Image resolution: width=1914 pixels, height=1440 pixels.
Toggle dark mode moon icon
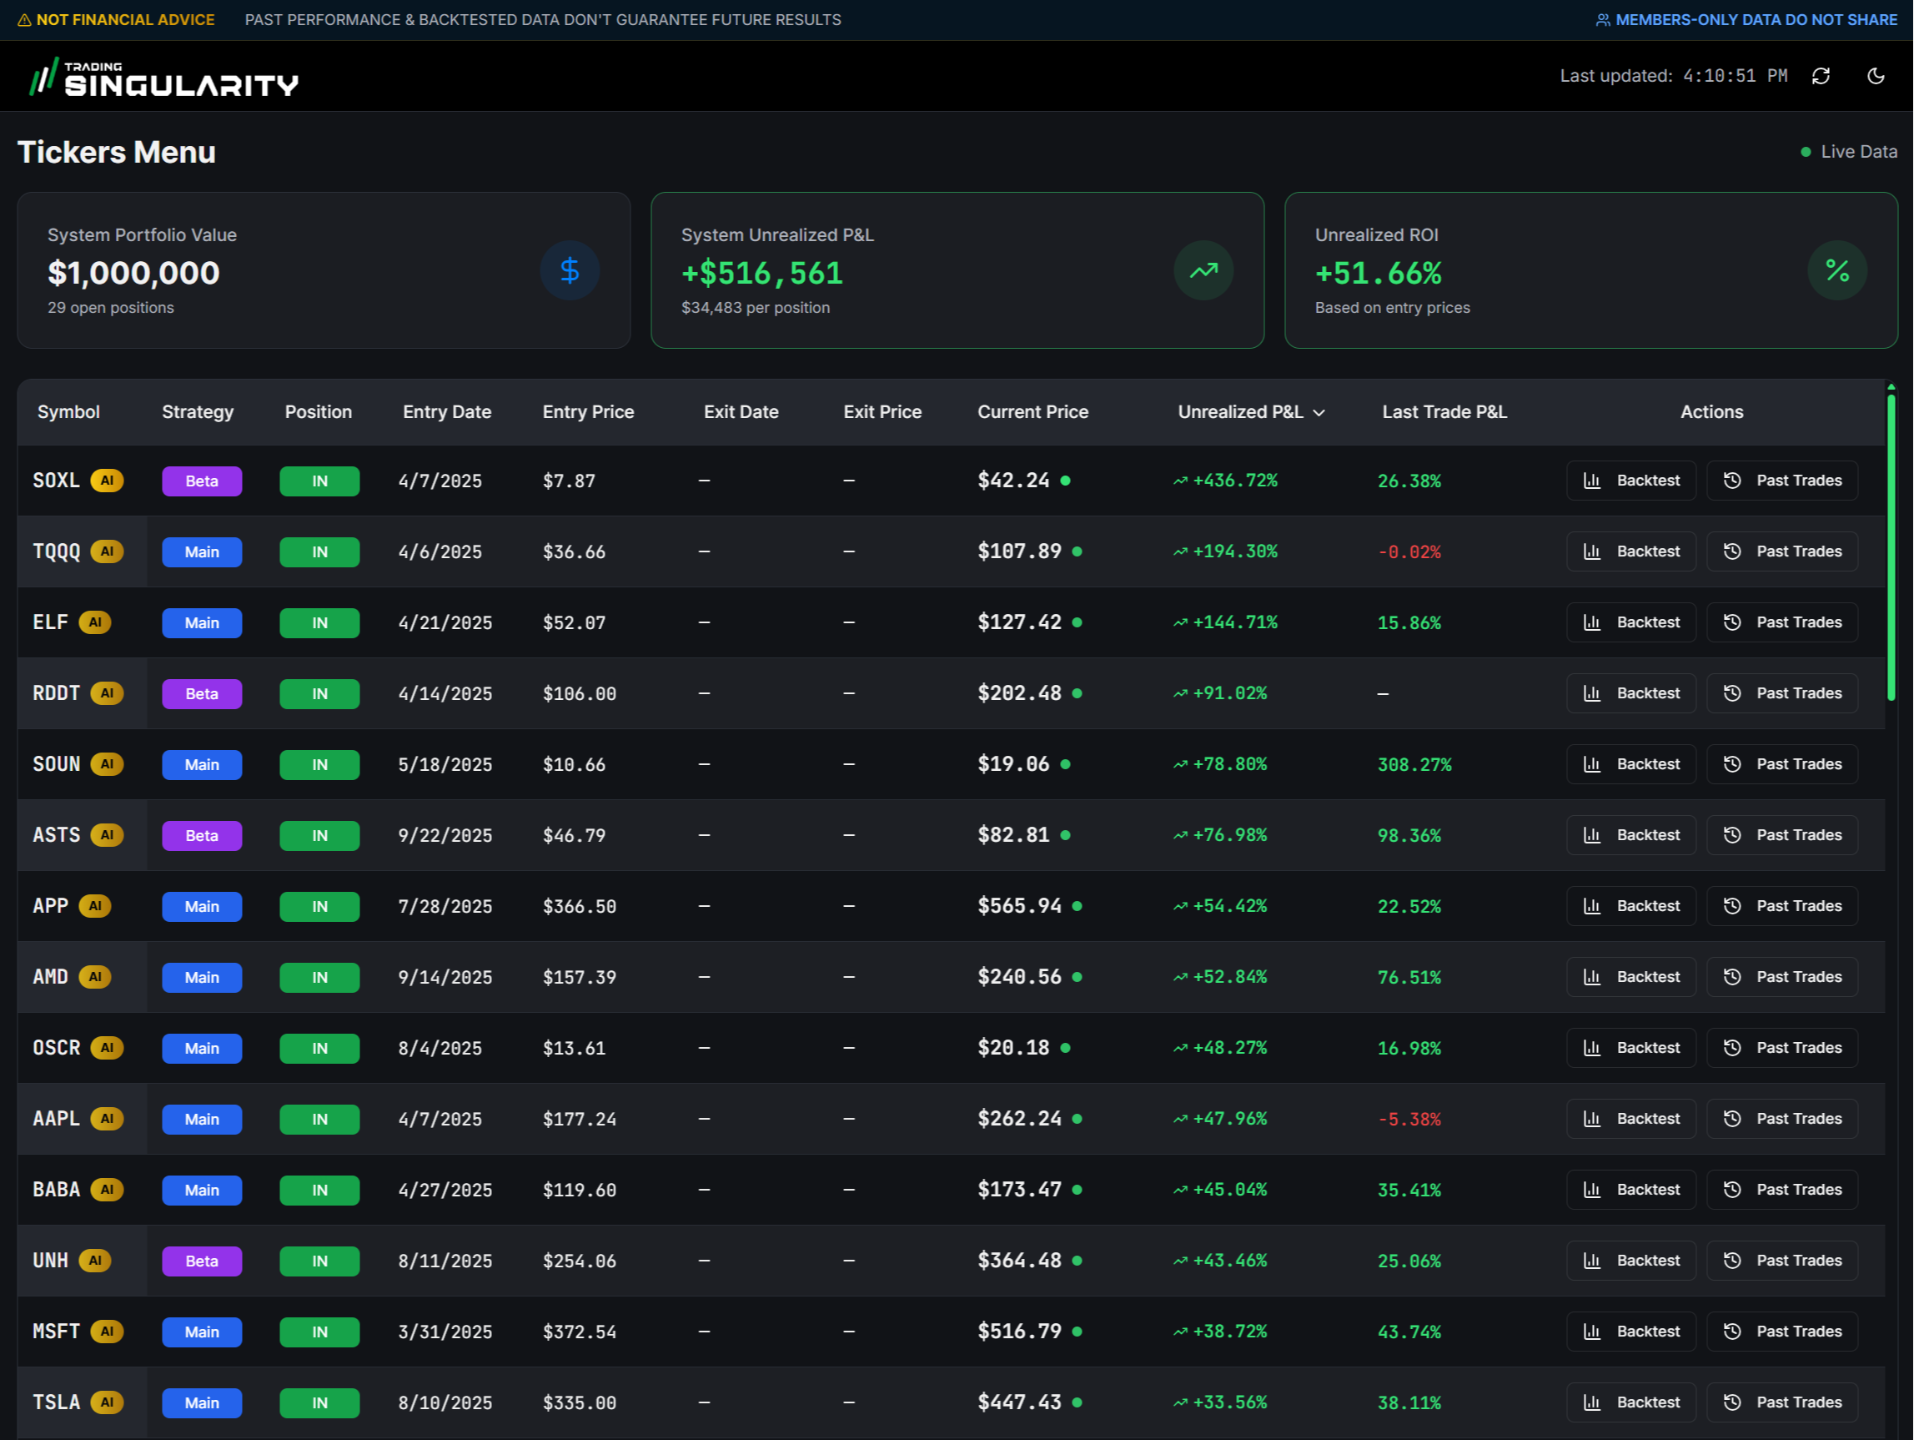click(x=1876, y=76)
